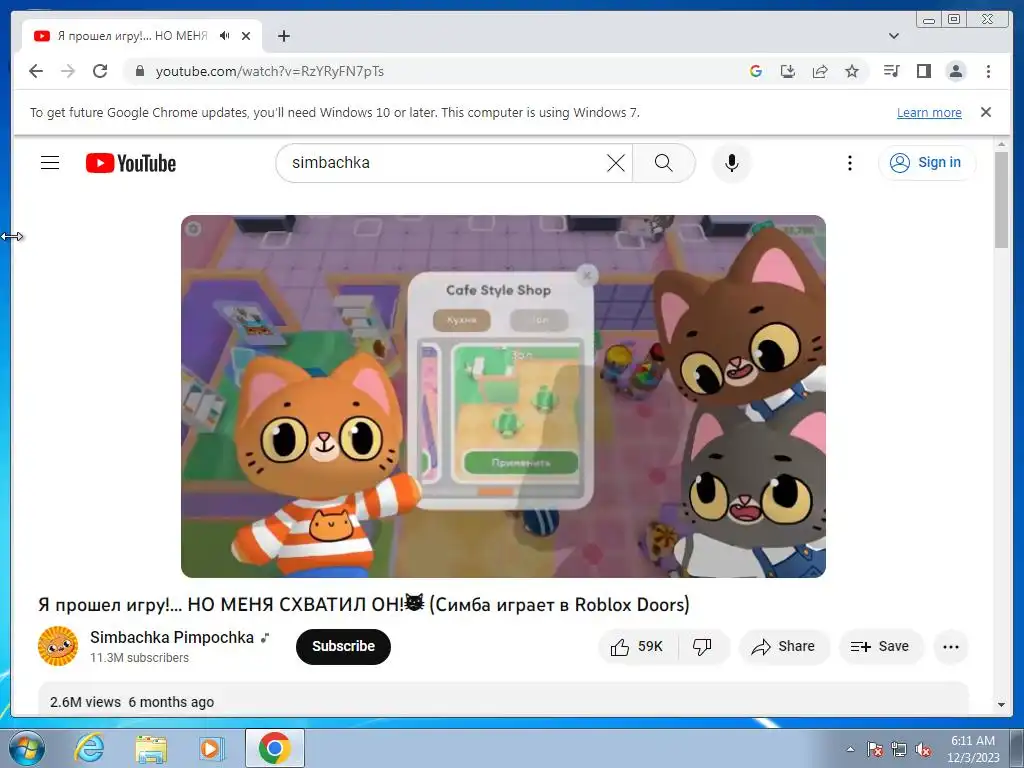The width and height of the screenshot is (1024, 768).
Task: Mute tab via speaker icon
Action: click(x=225, y=36)
